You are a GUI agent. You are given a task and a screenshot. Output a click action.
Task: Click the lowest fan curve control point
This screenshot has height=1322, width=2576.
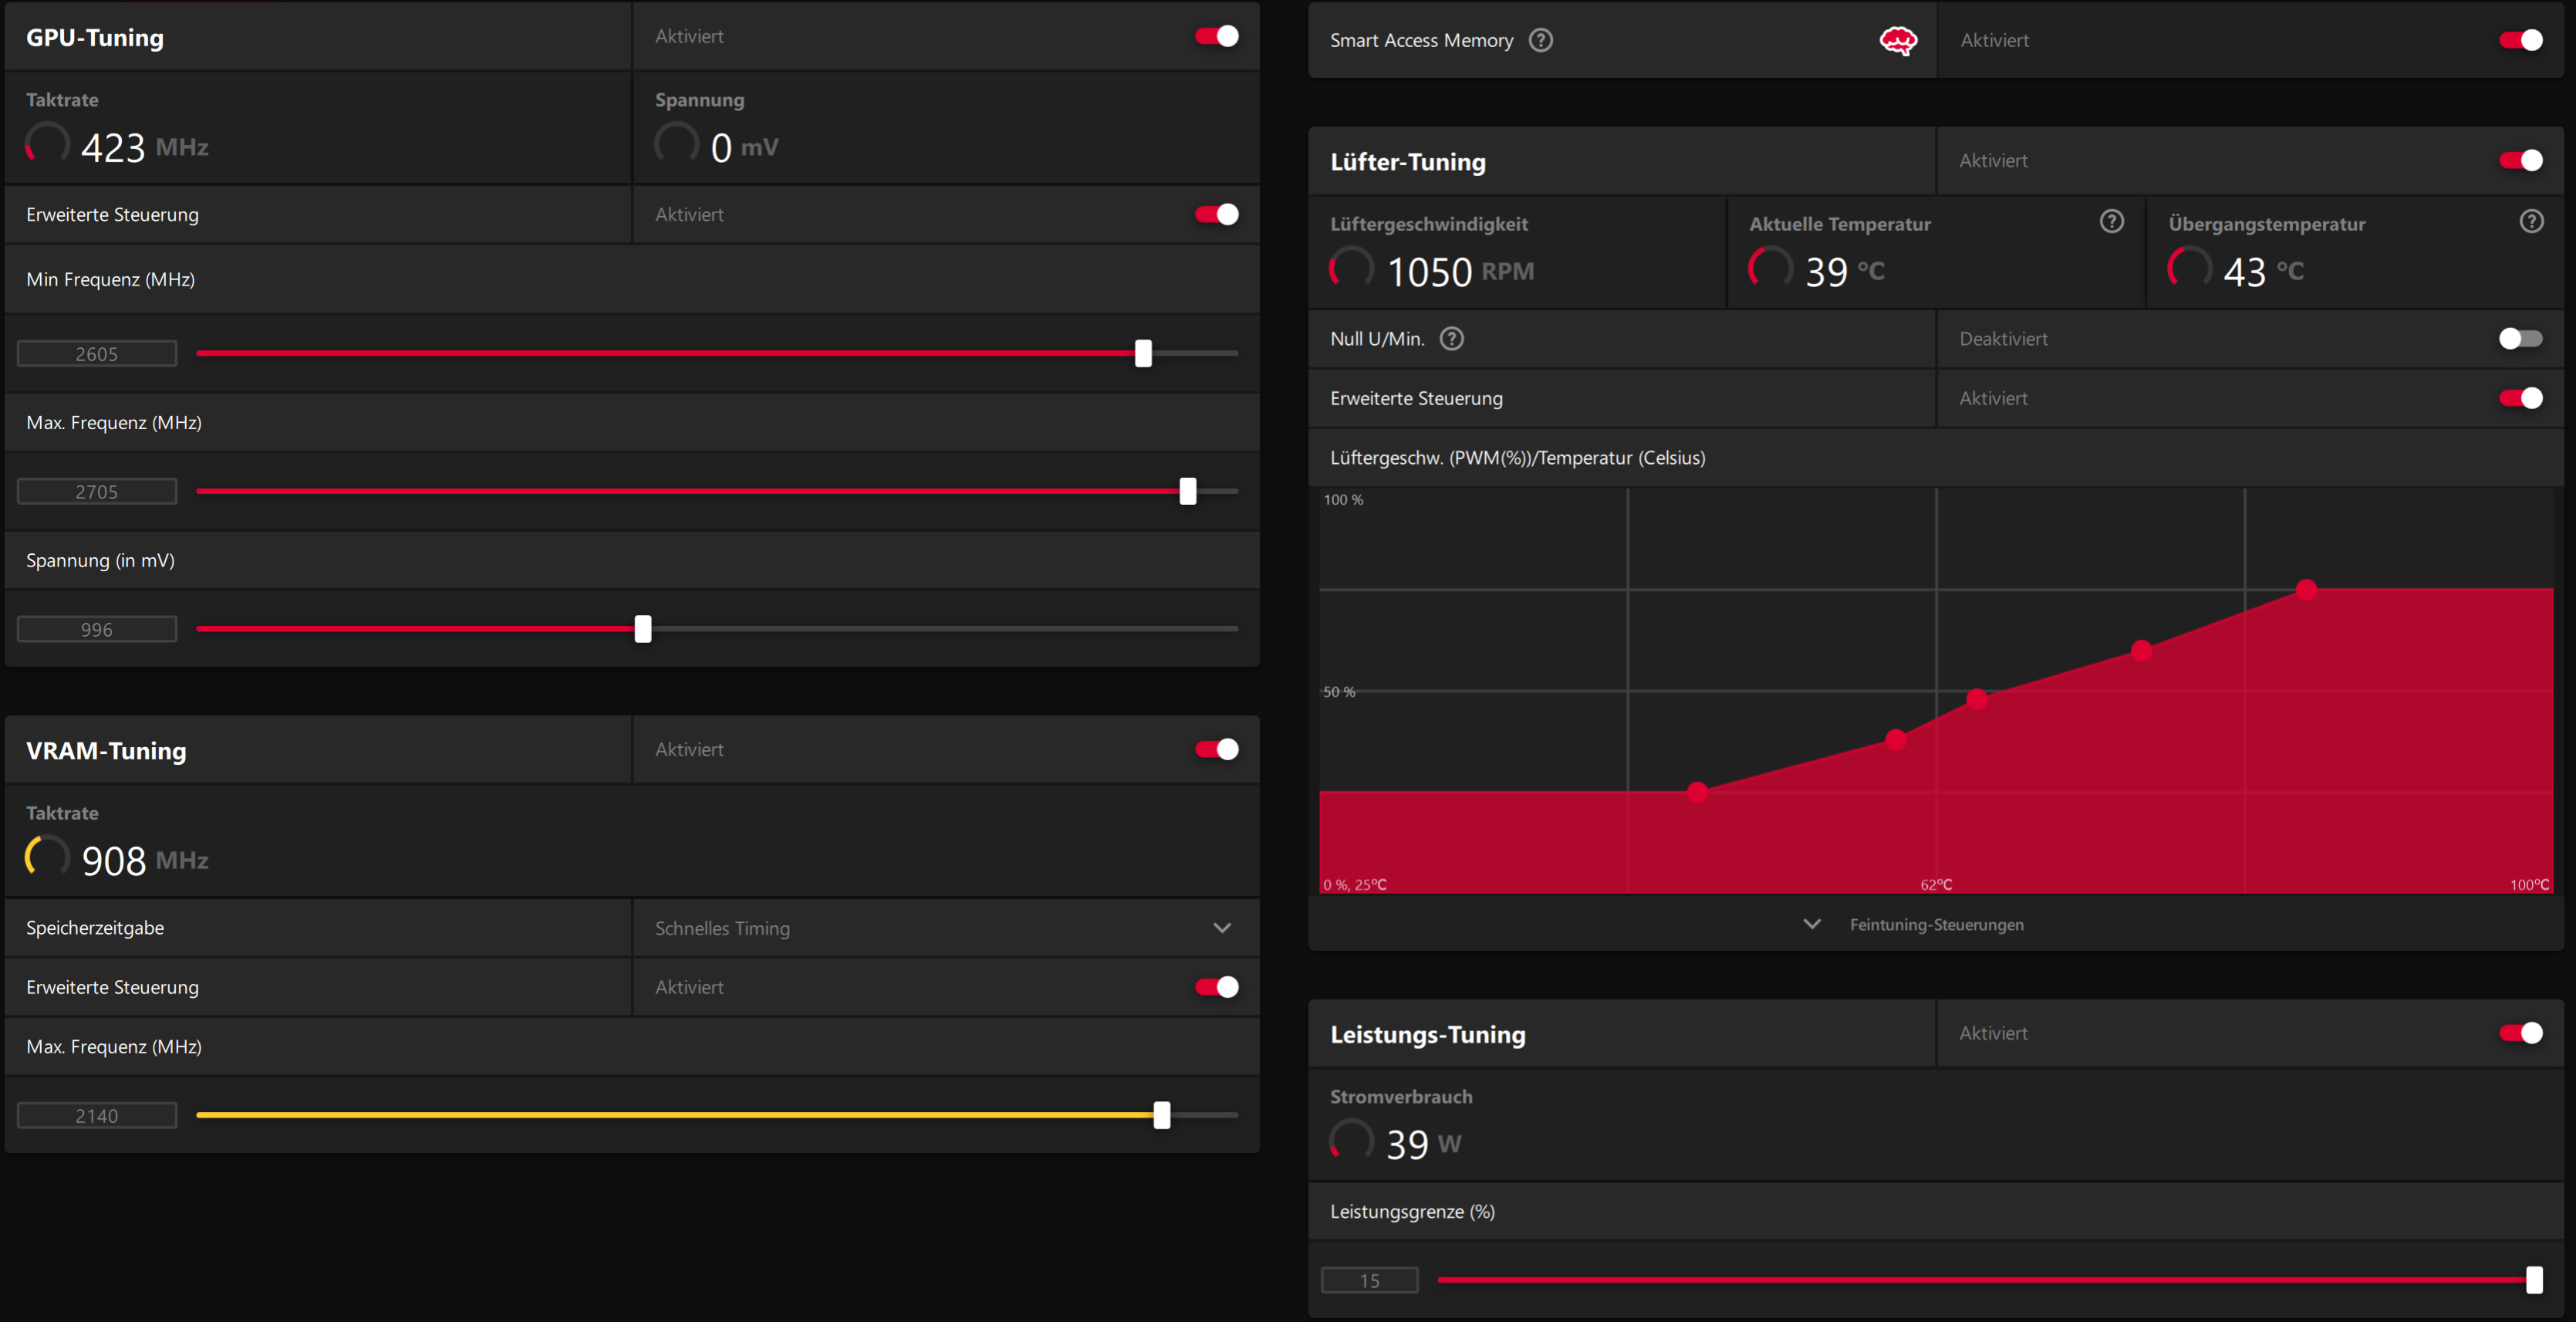click(1697, 792)
